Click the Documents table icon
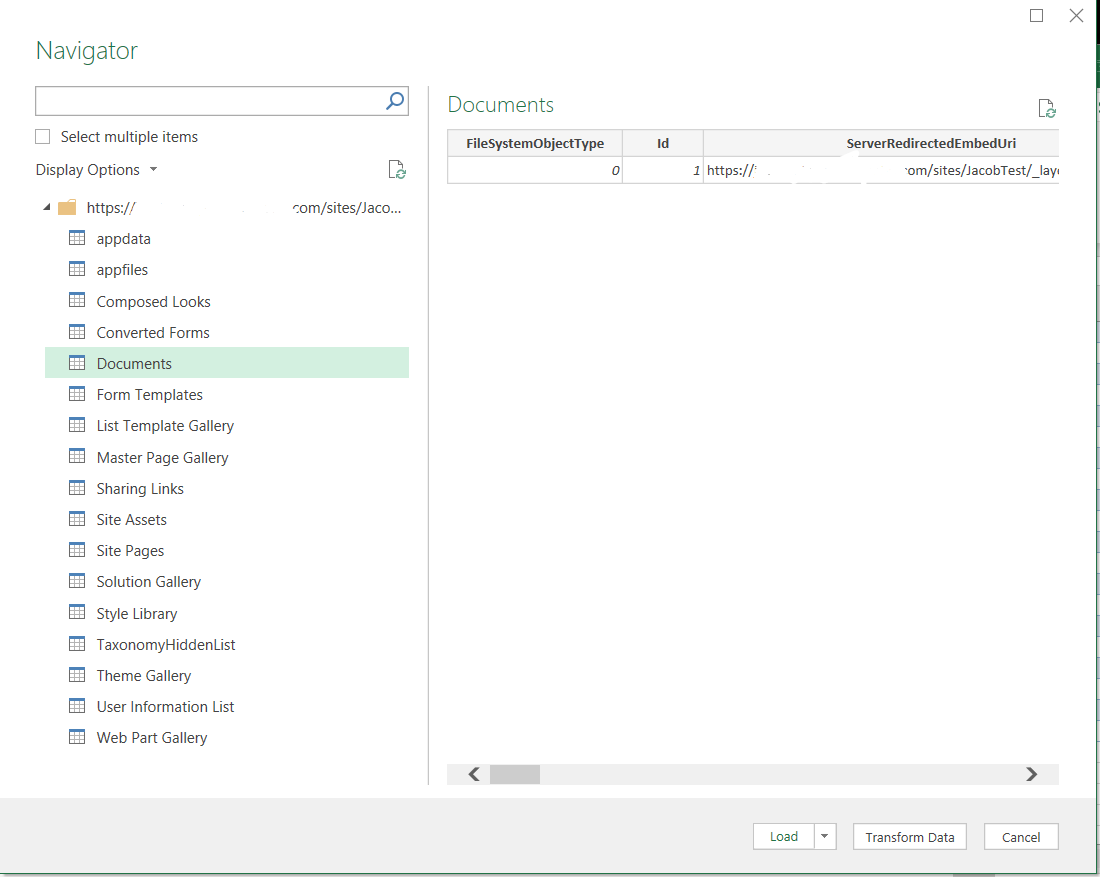1100x877 pixels. tap(77, 363)
